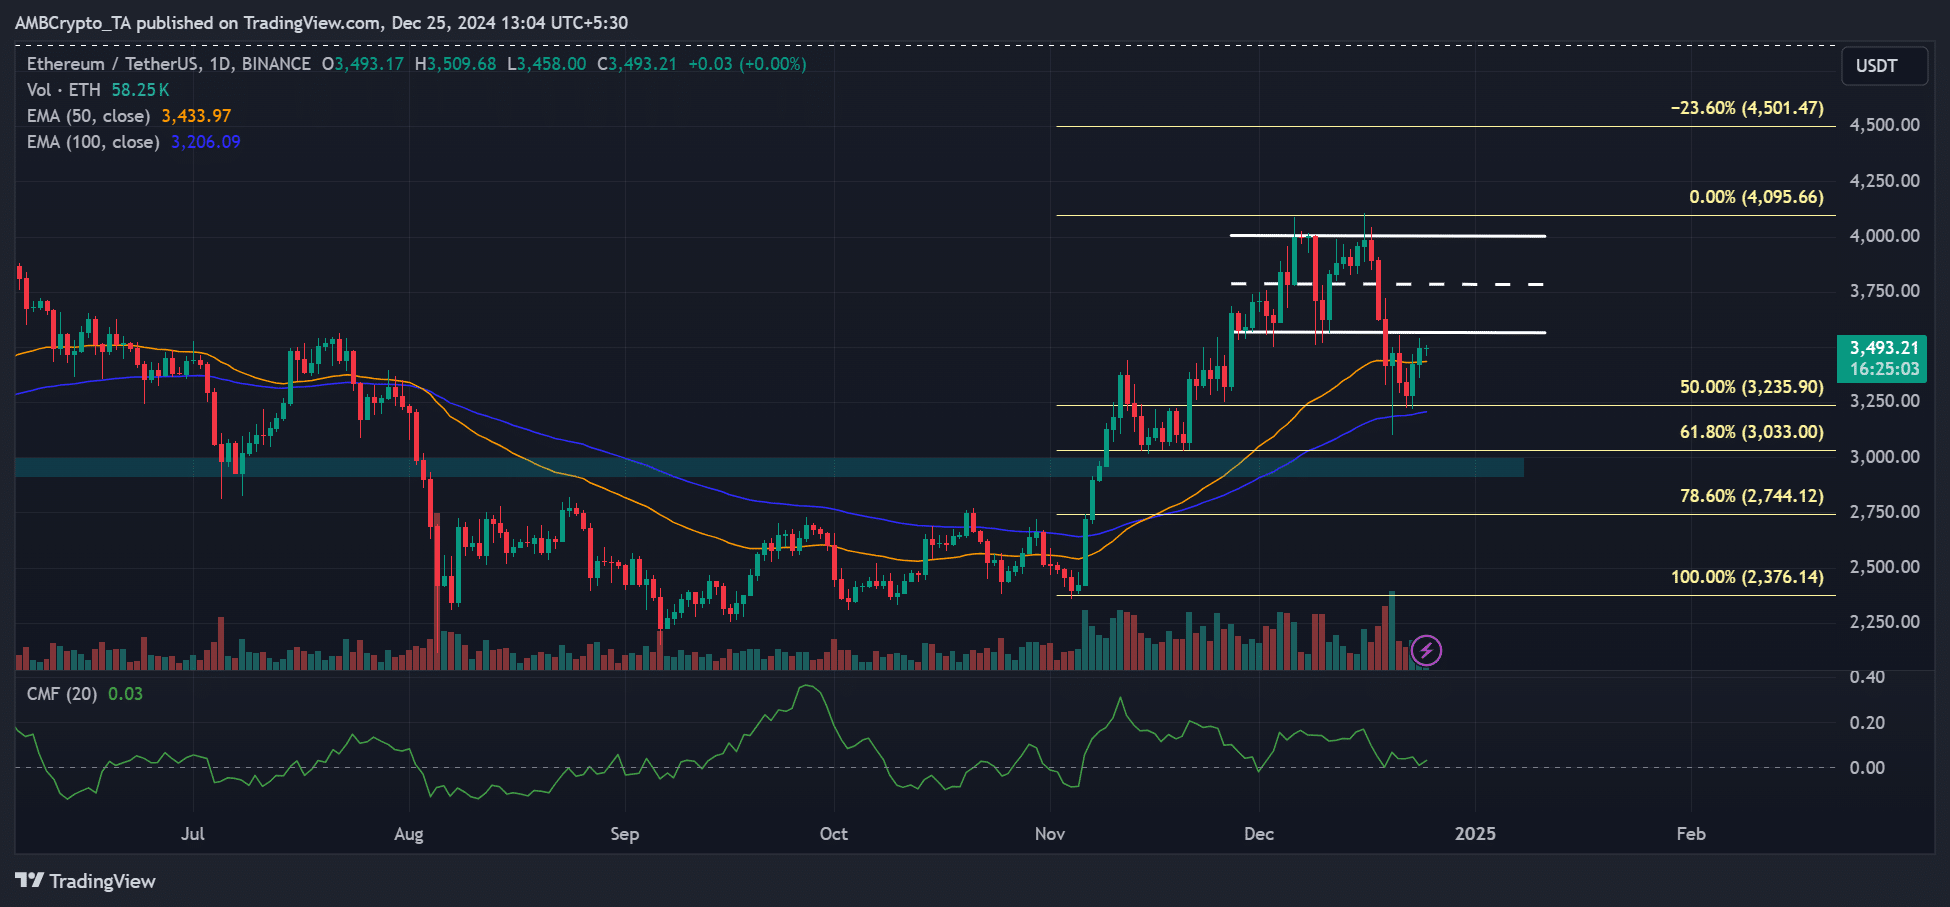Screen dimensions: 1950x907
Task: Click the Aug label on time axis
Action: [409, 834]
